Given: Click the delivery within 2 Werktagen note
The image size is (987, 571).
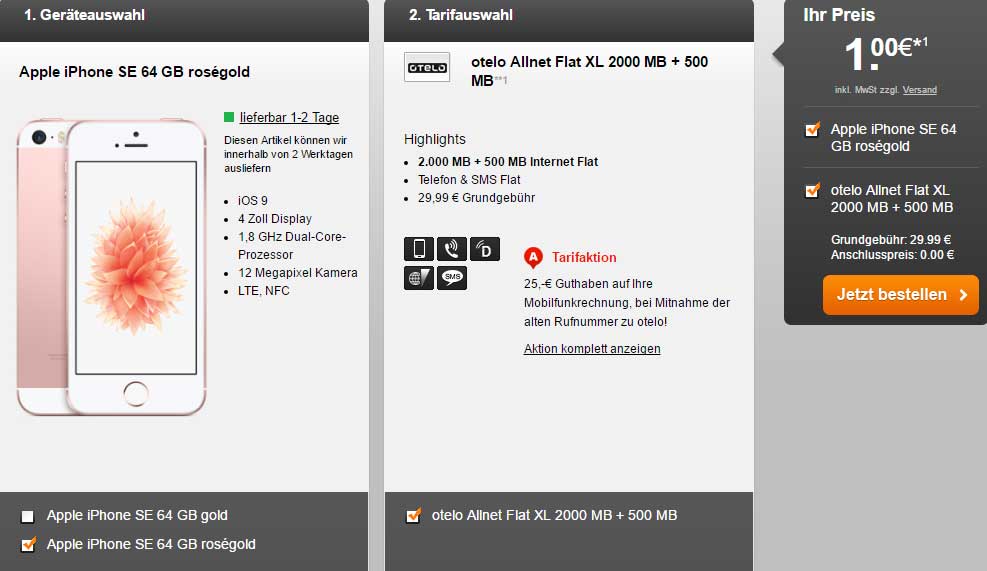Looking at the screenshot, I should coord(288,154).
